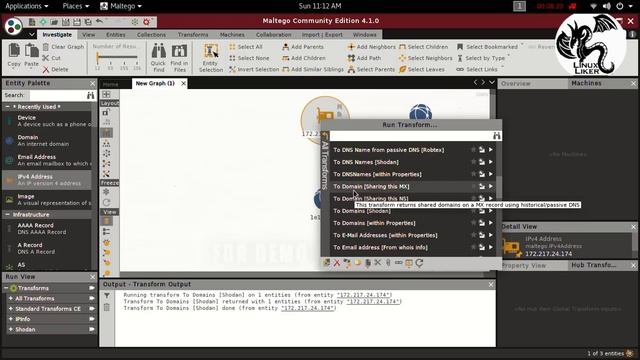640x360 pixels.
Task: Toggle favorite star for To E-Mail Addresses [within Properties]
Action: point(473,235)
